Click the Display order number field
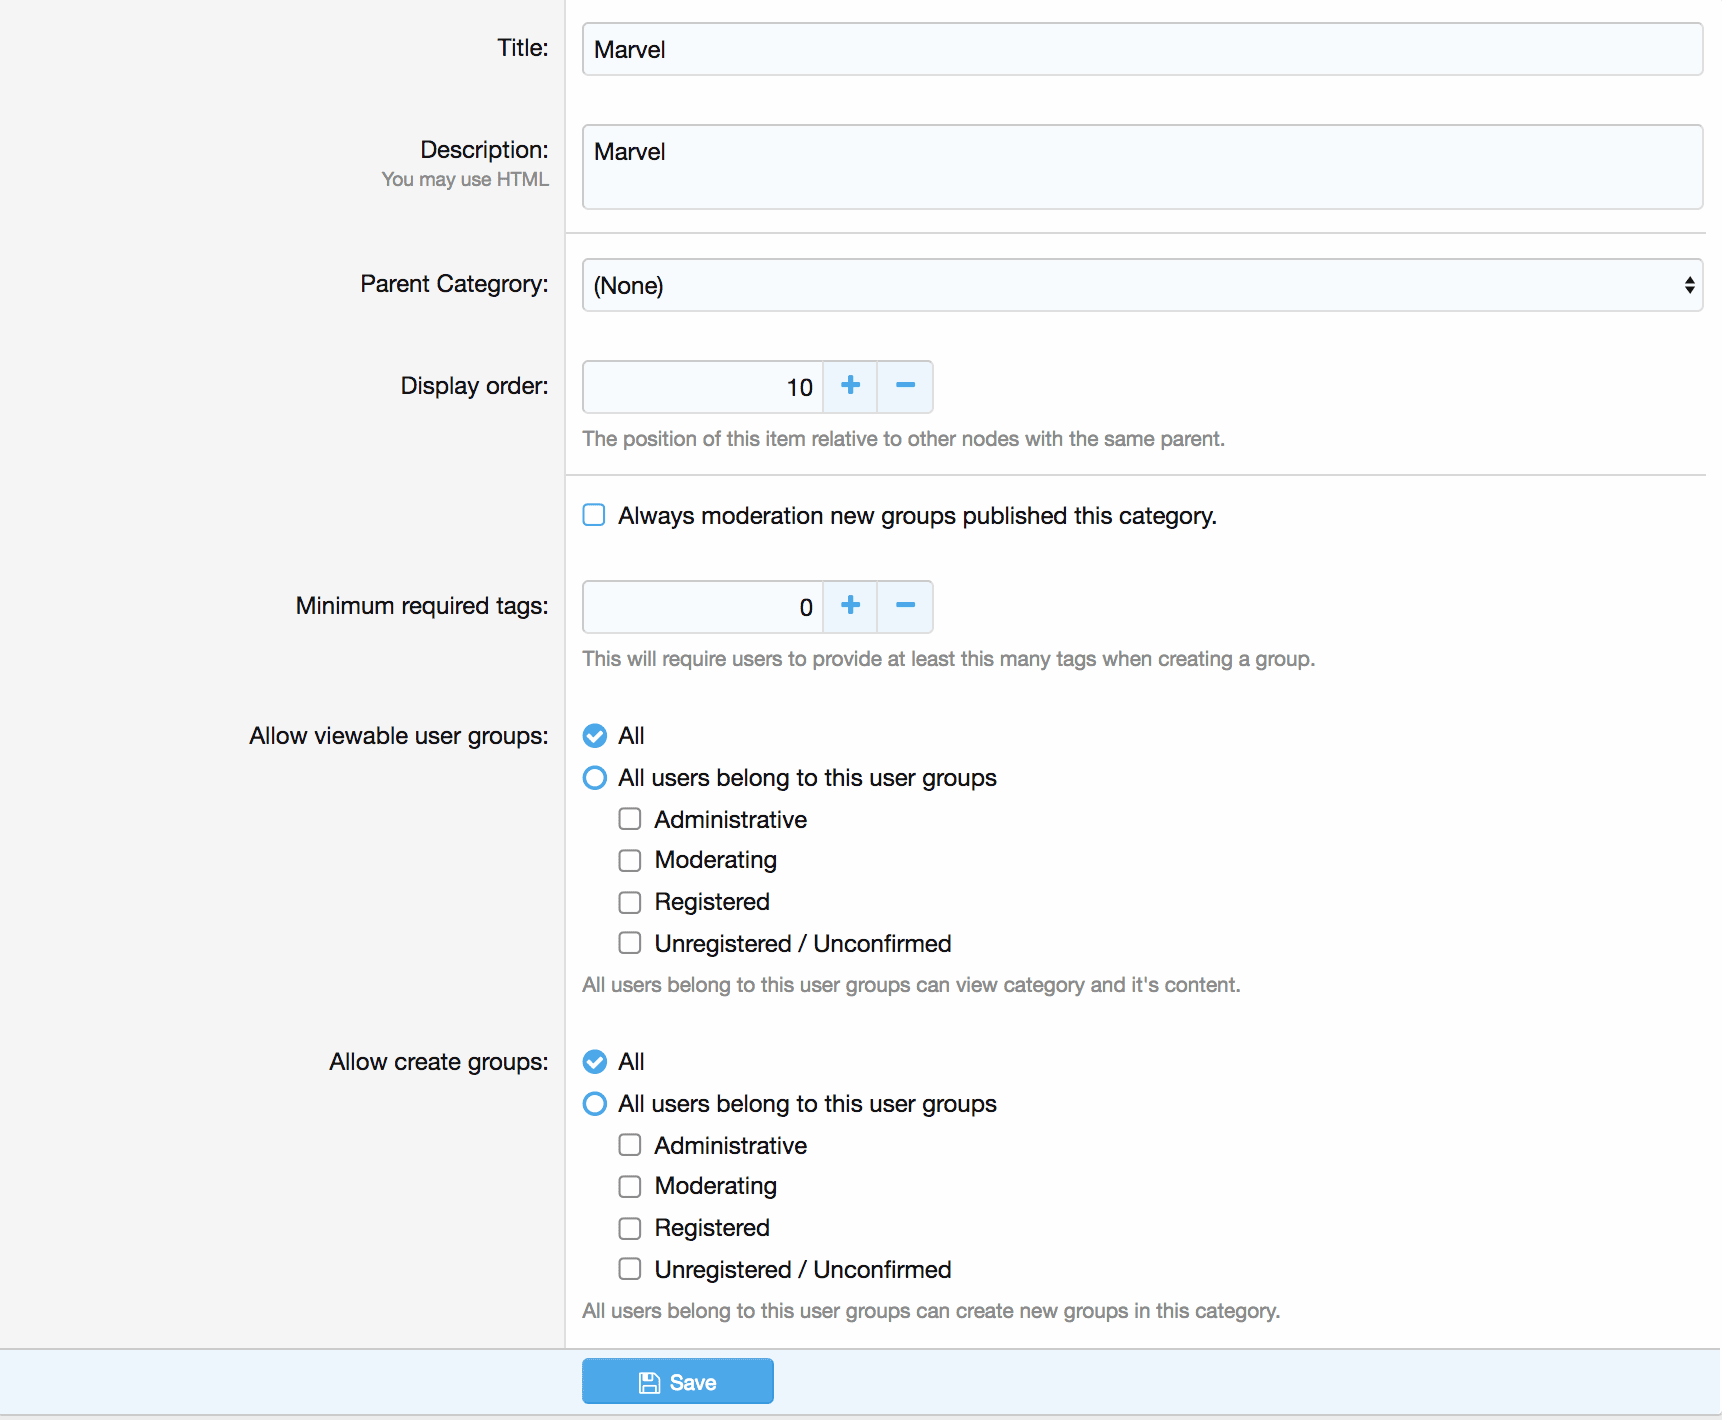The height and width of the screenshot is (1420, 1722). pos(702,387)
